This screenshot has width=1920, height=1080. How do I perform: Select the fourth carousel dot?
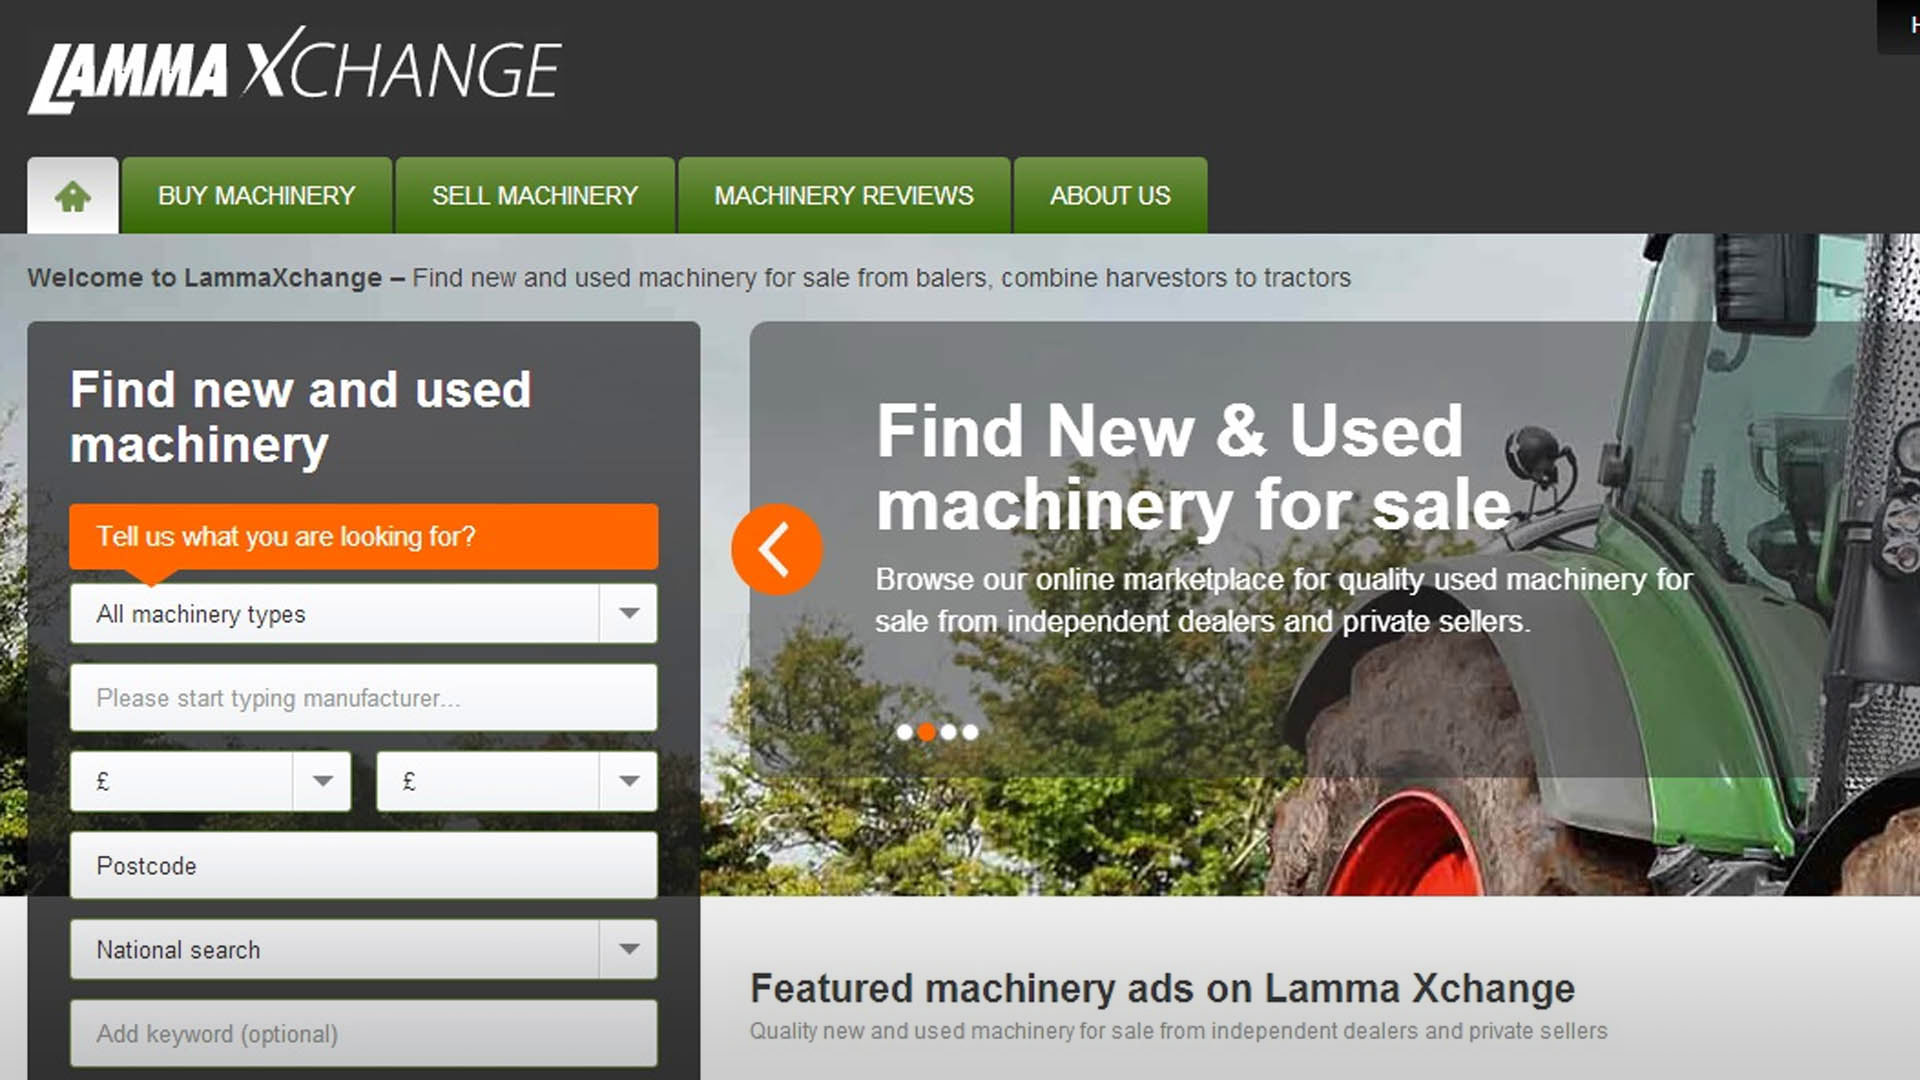tap(970, 732)
